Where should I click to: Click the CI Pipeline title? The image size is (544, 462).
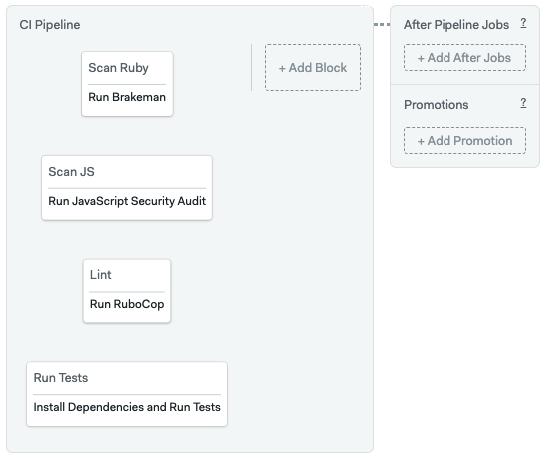[x=50, y=25]
